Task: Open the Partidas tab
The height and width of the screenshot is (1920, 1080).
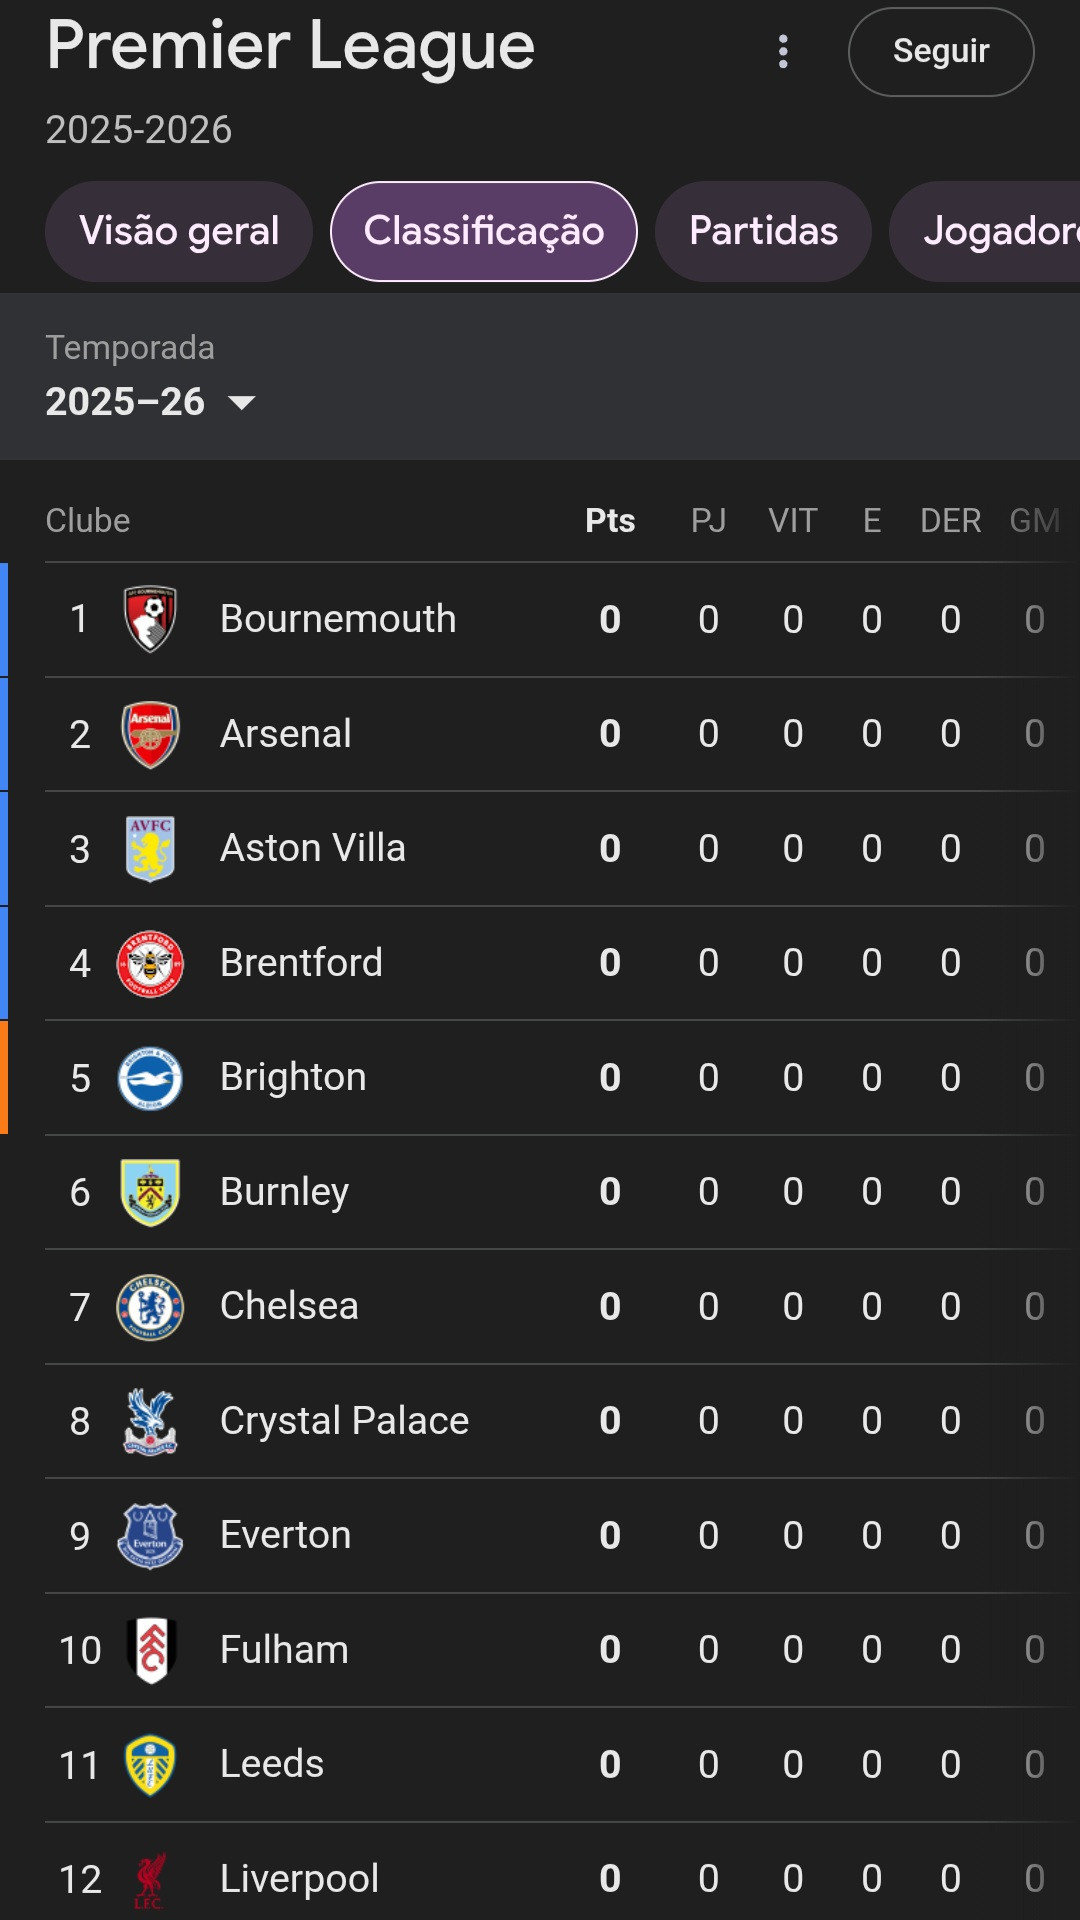Action: (763, 231)
